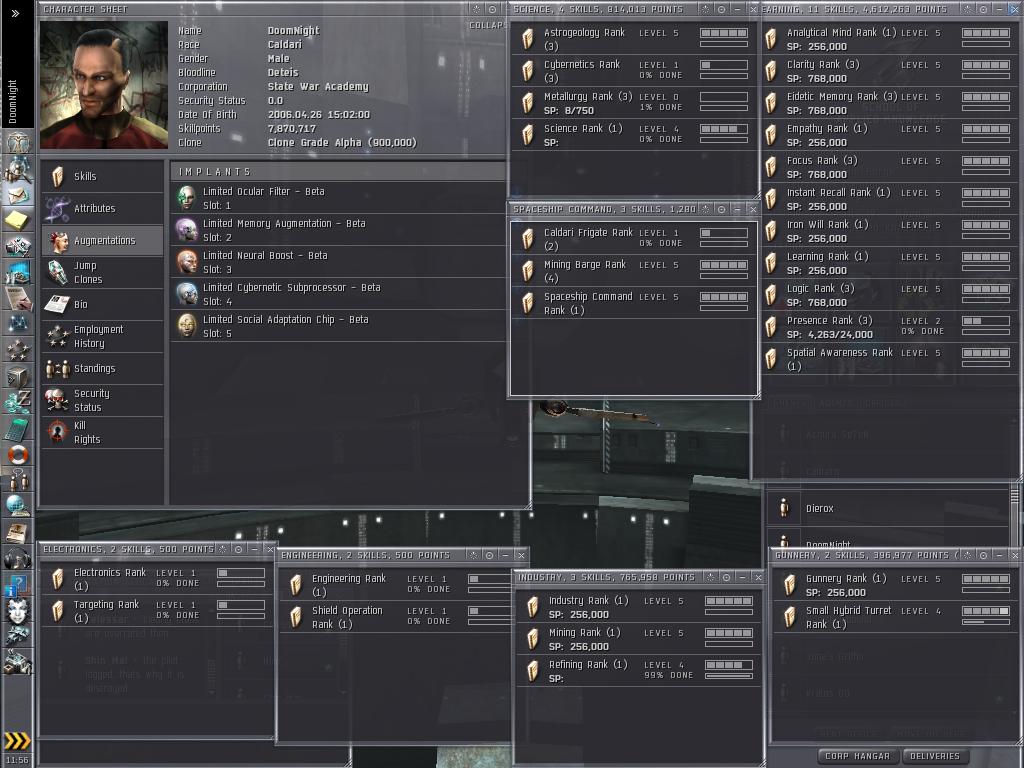Toggle pin on Character Sheet header
The width and height of the screenshot is (1024, 768).
pos(476,9)
